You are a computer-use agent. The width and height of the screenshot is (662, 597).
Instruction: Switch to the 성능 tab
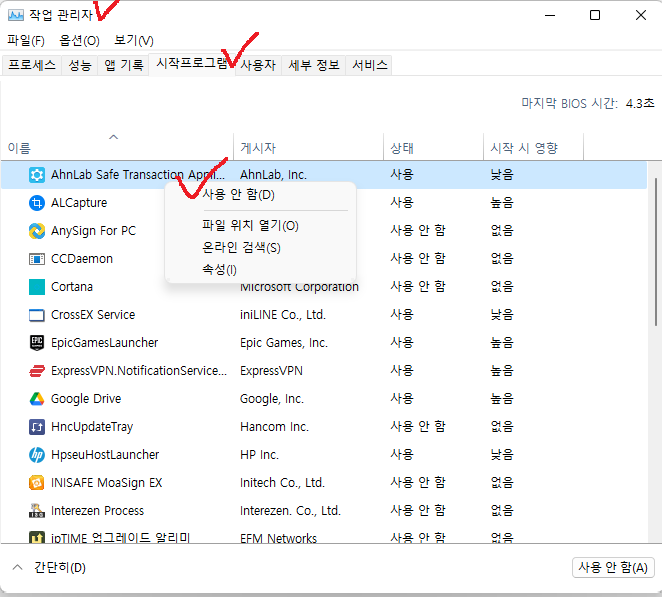click(x=80, y=65)
